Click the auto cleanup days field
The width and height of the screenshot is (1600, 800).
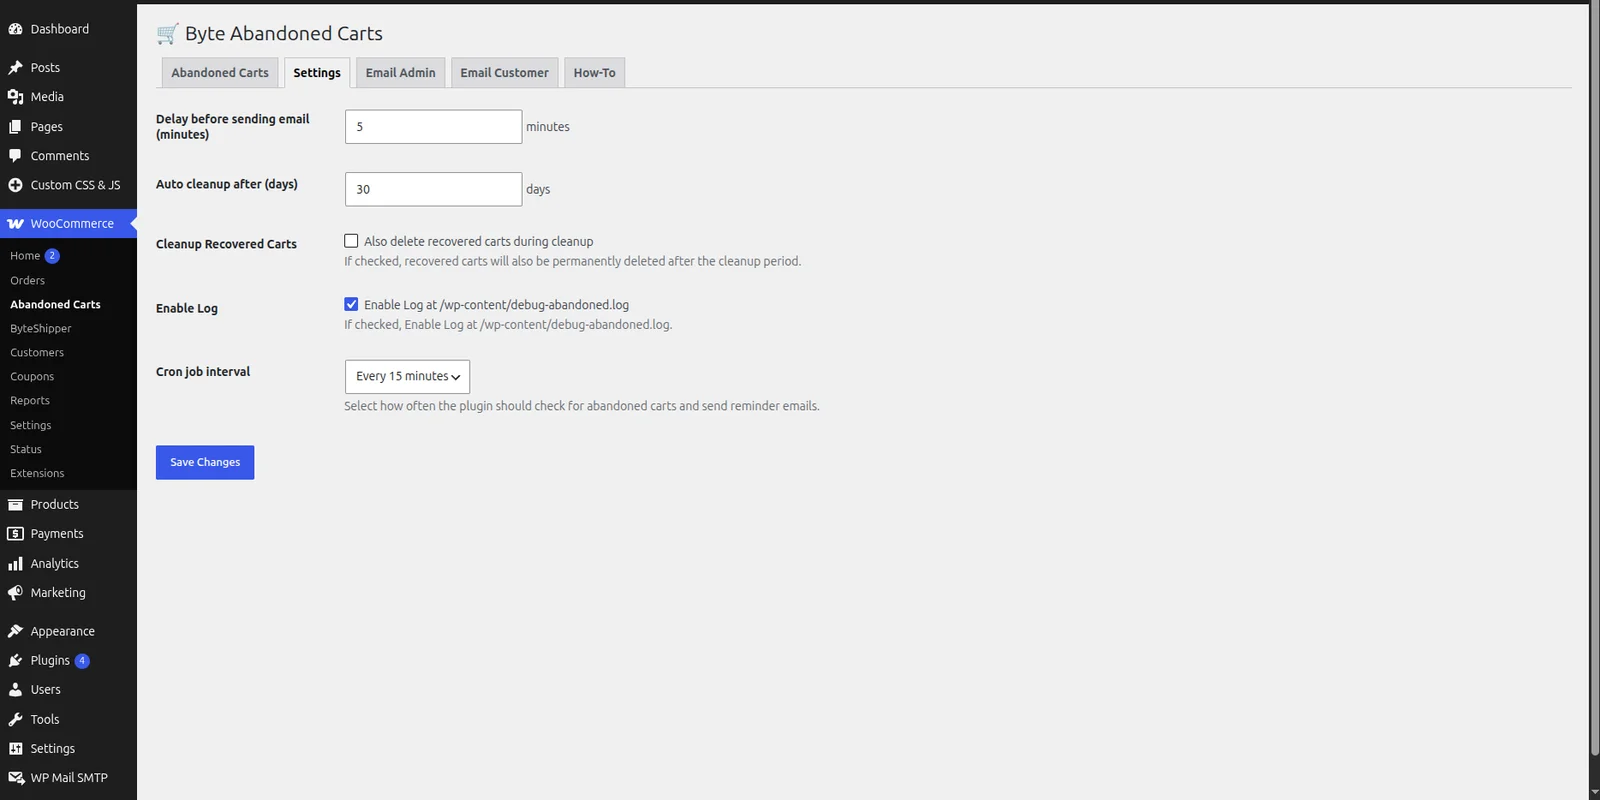433,189
